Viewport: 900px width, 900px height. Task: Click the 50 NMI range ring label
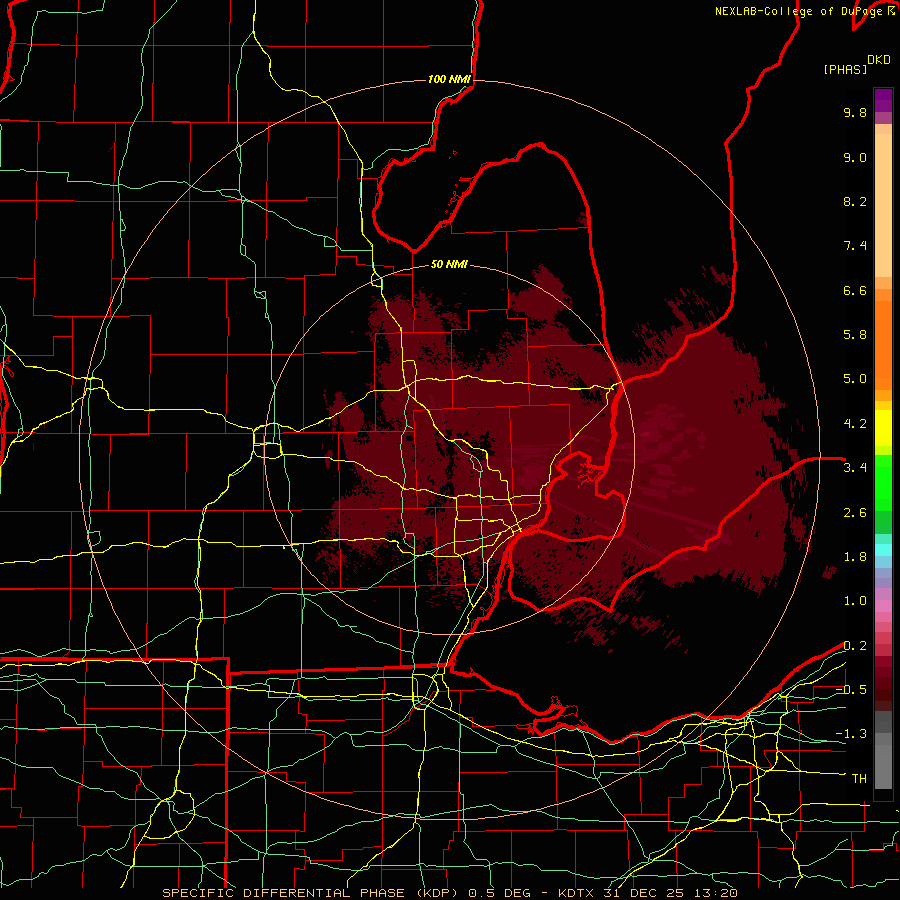tap(449, 264)
